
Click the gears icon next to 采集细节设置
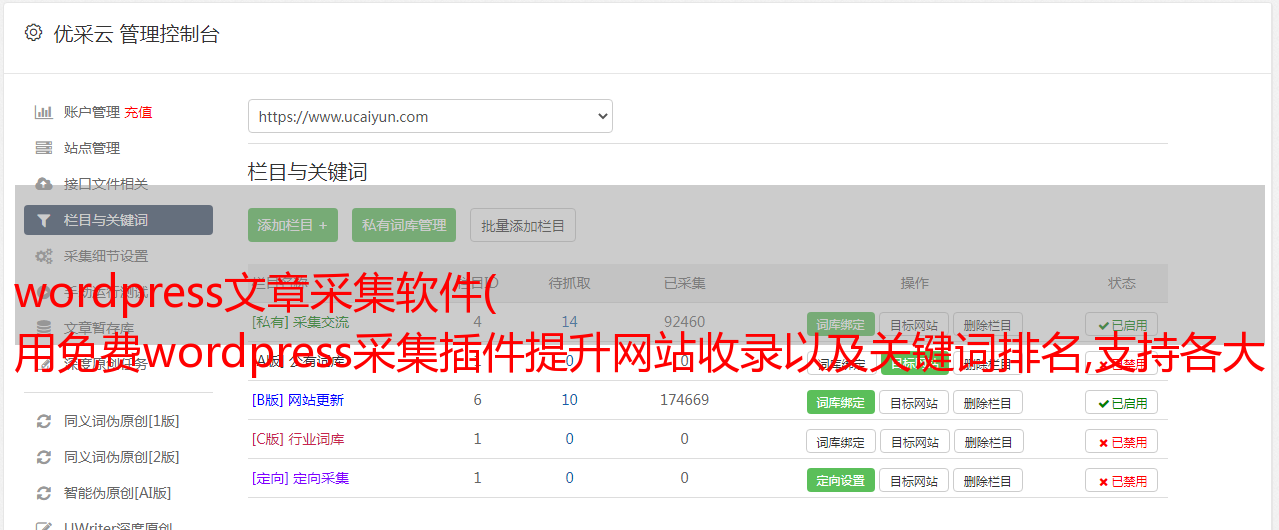coord(43,256)
